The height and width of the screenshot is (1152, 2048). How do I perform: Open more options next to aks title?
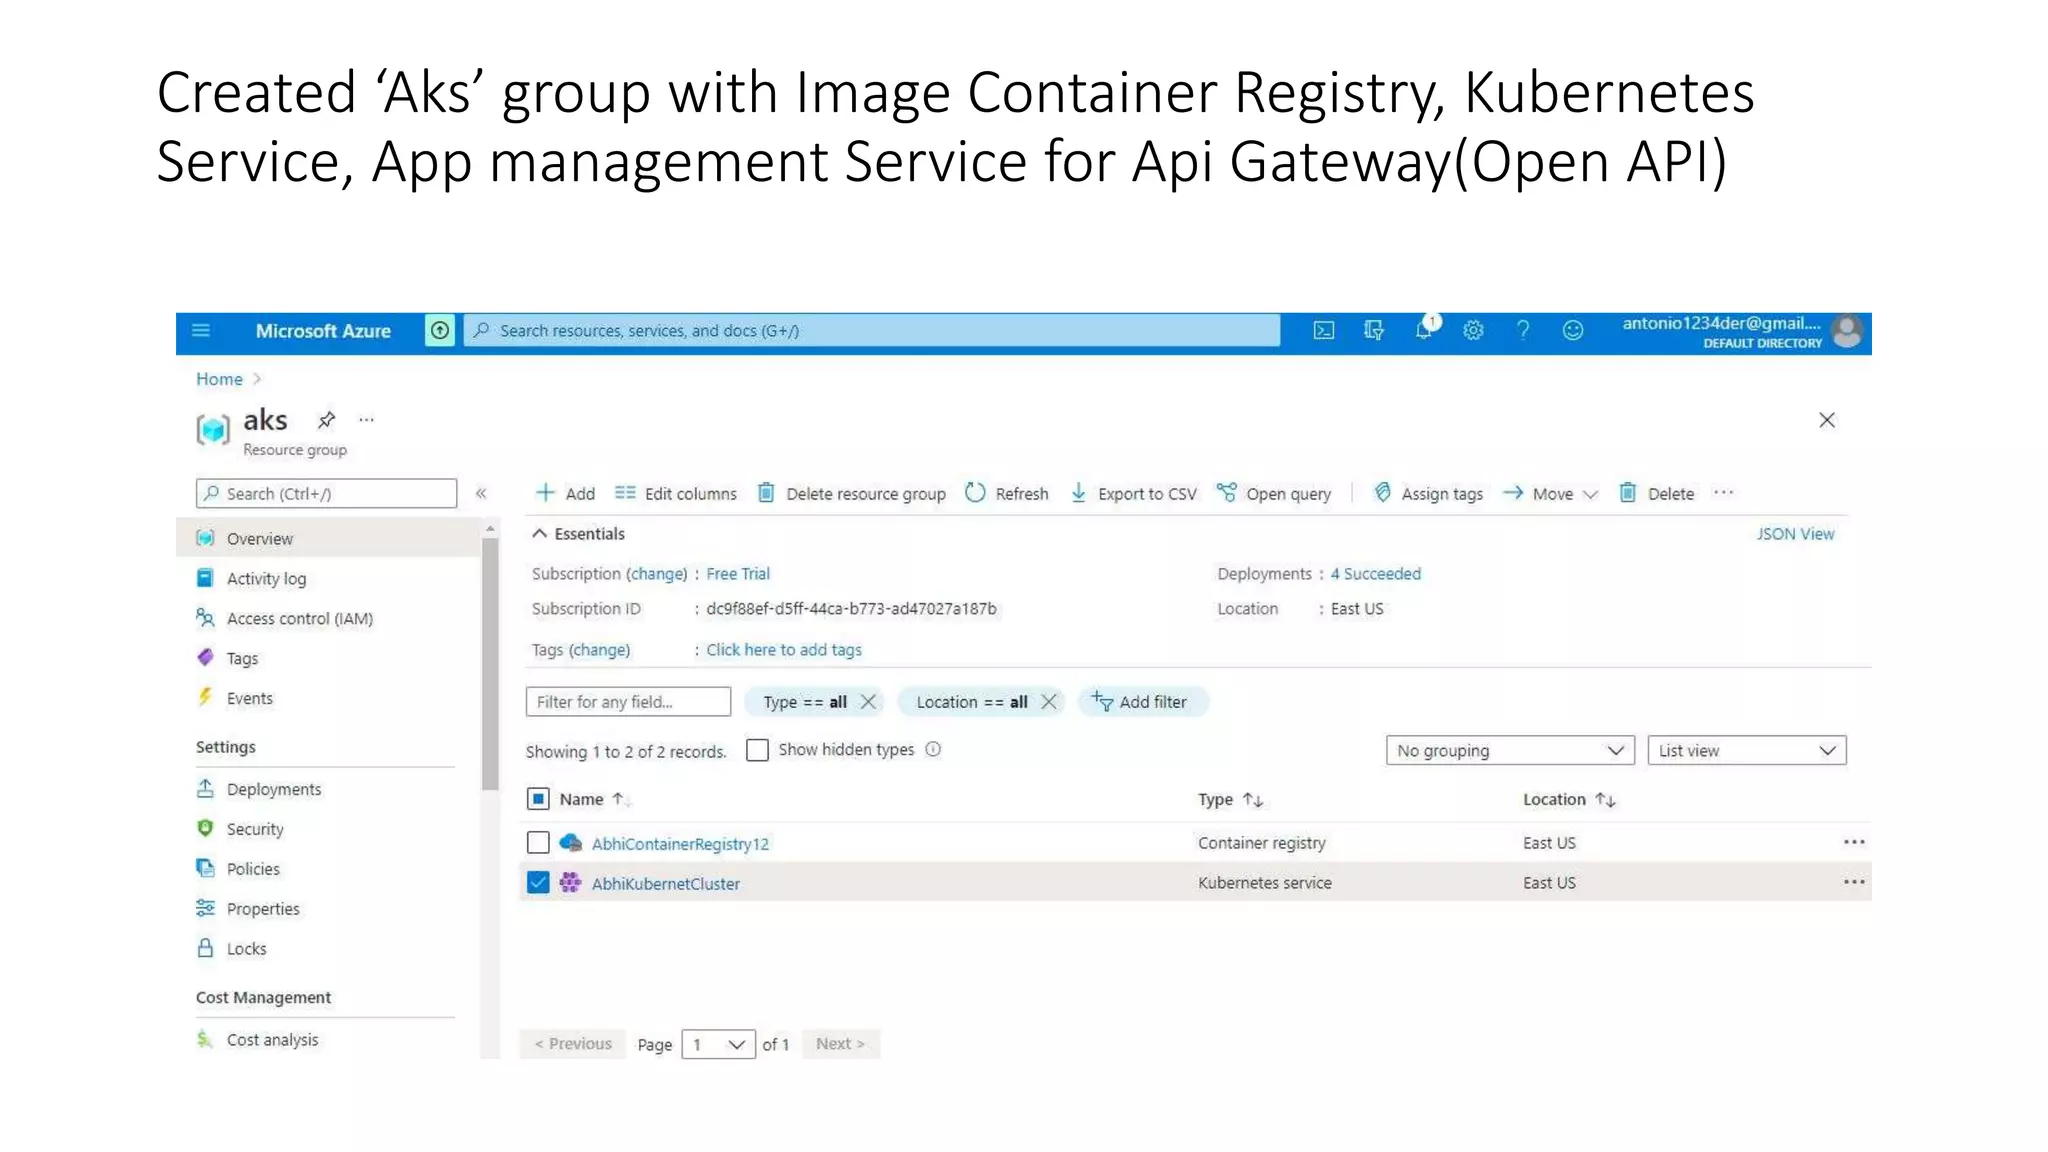pos(367,420)
